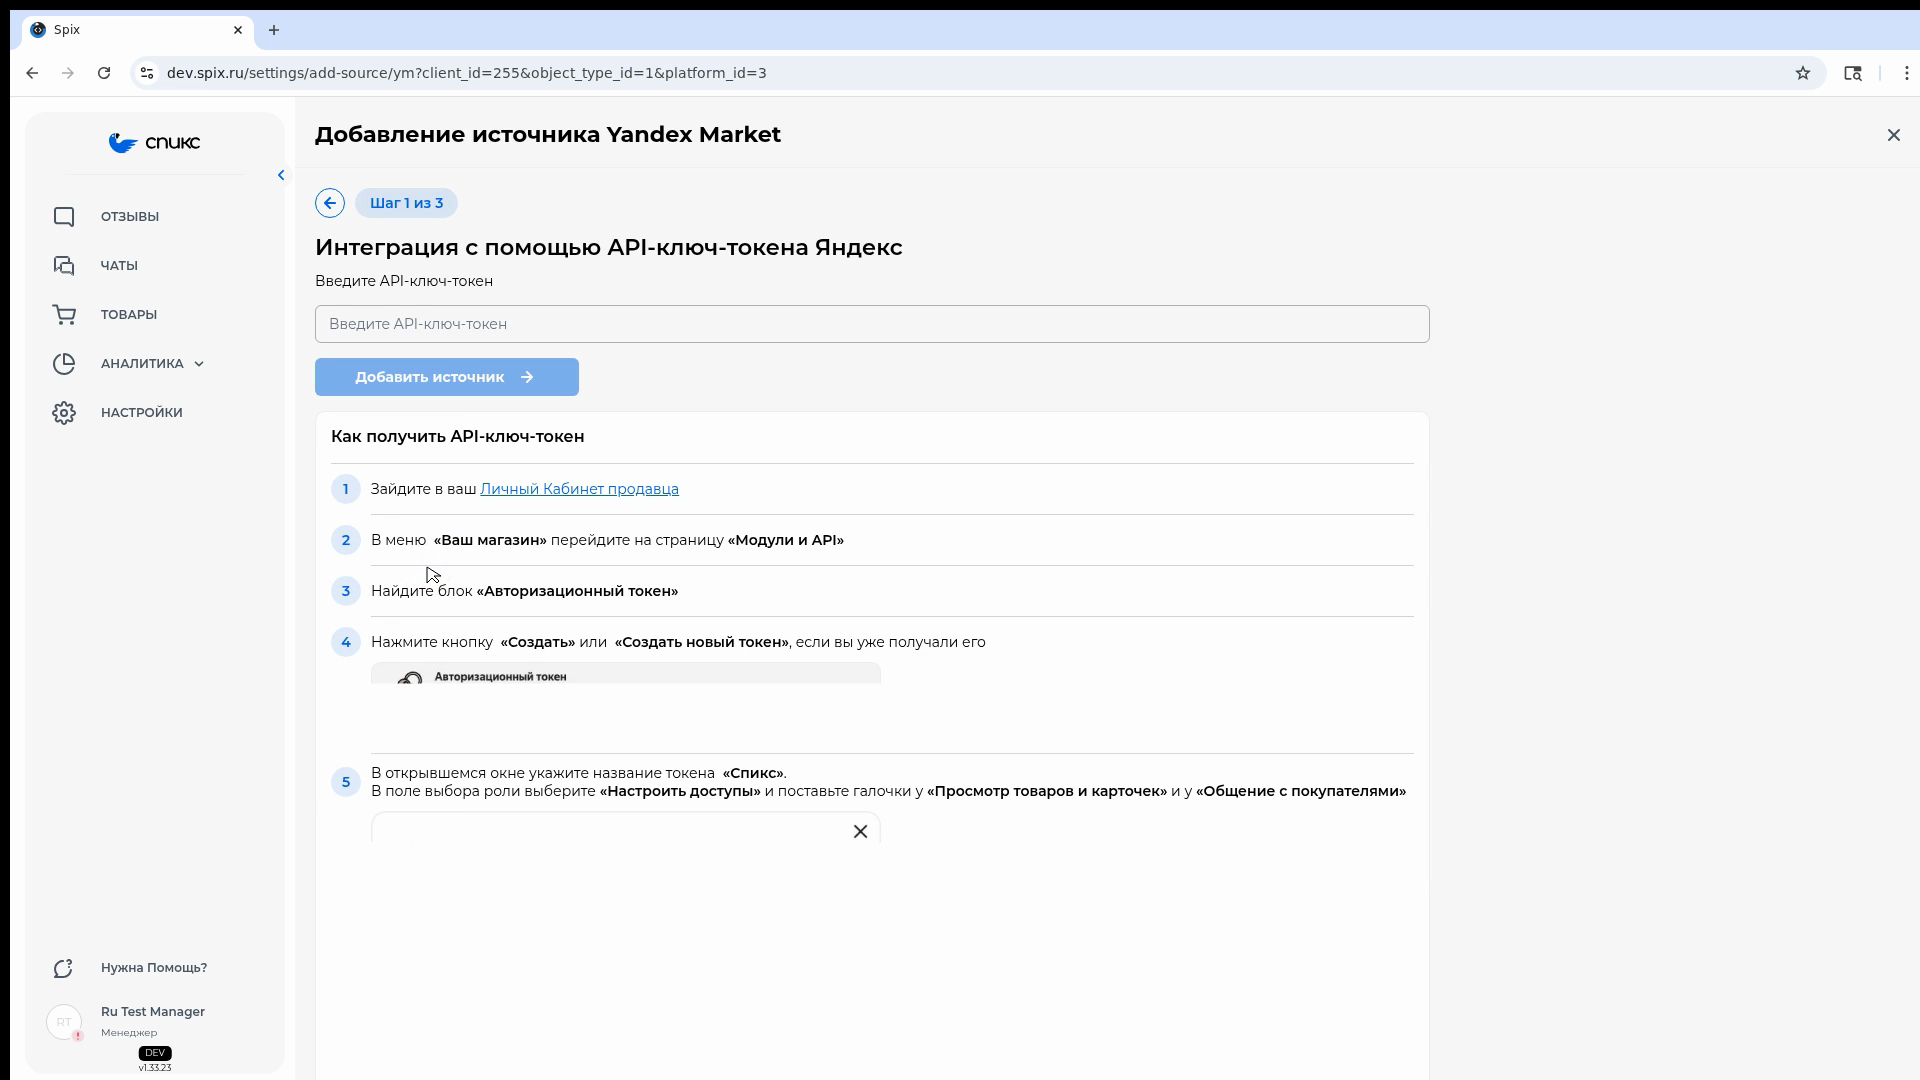Viewport: 1920px width, 1080px height.
Task: Open the Аналитика section
Action: tap(142, 364)
